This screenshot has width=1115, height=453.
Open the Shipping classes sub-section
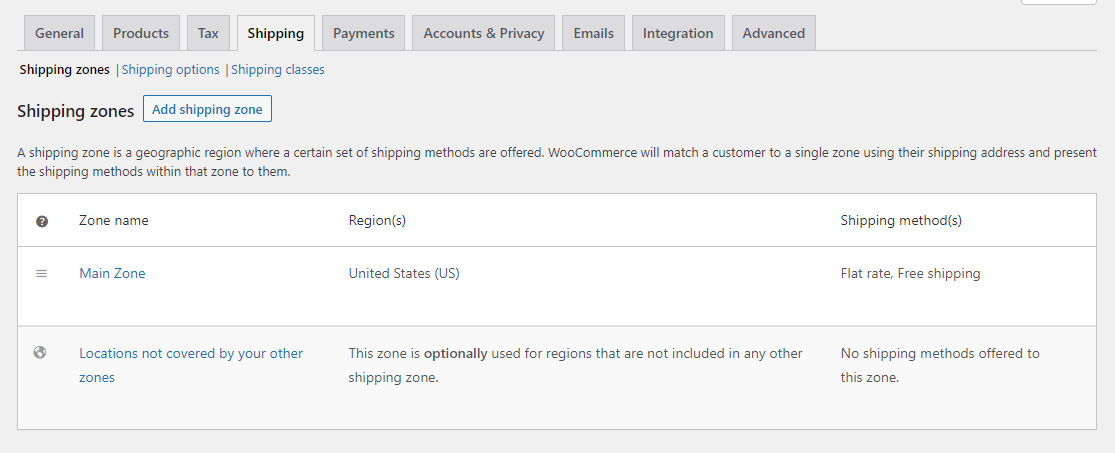278,70
